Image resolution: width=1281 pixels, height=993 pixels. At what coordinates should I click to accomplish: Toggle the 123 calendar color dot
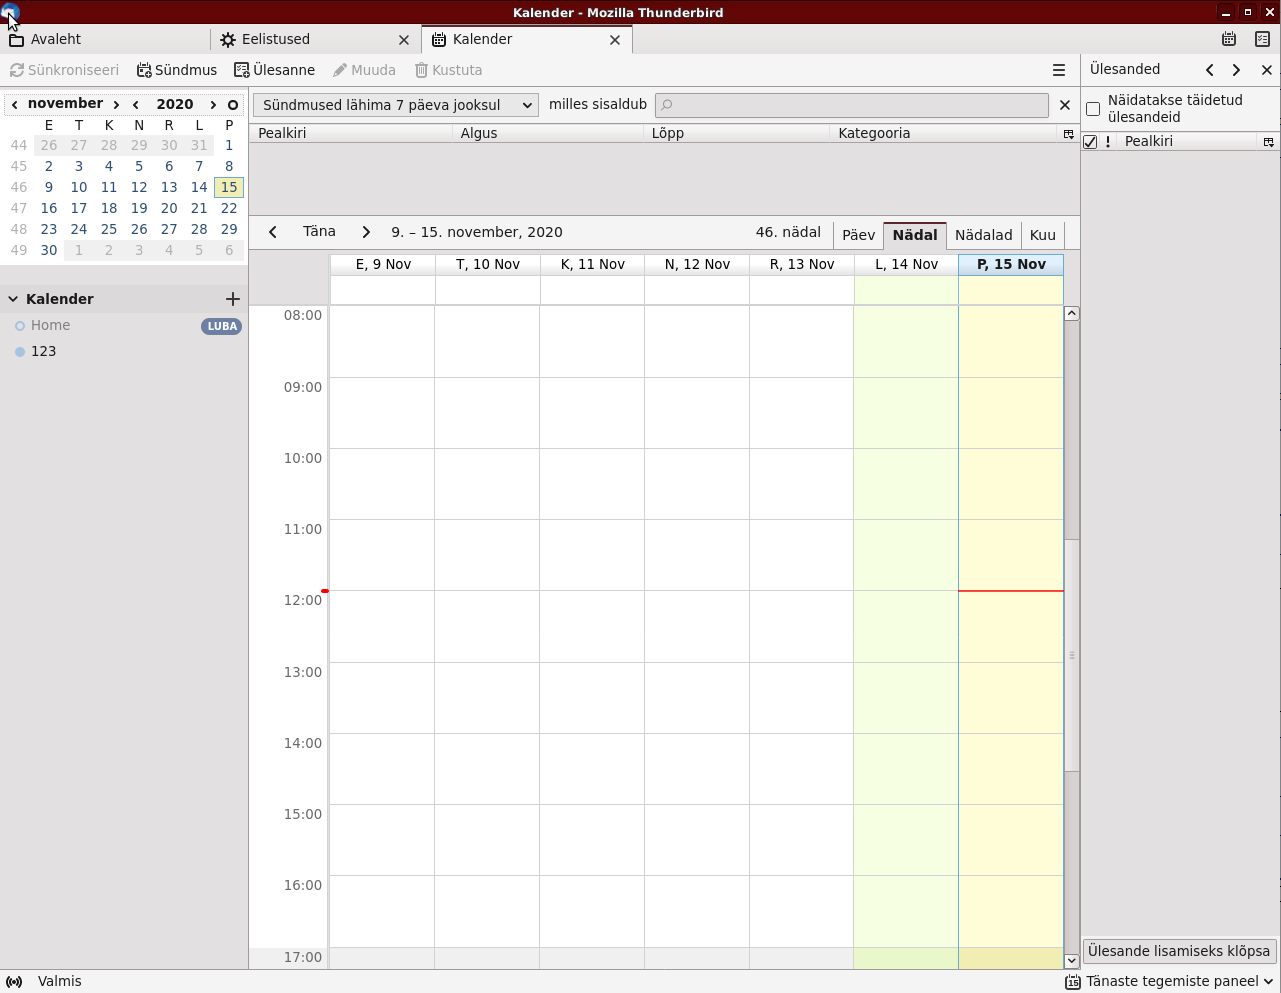20,352
